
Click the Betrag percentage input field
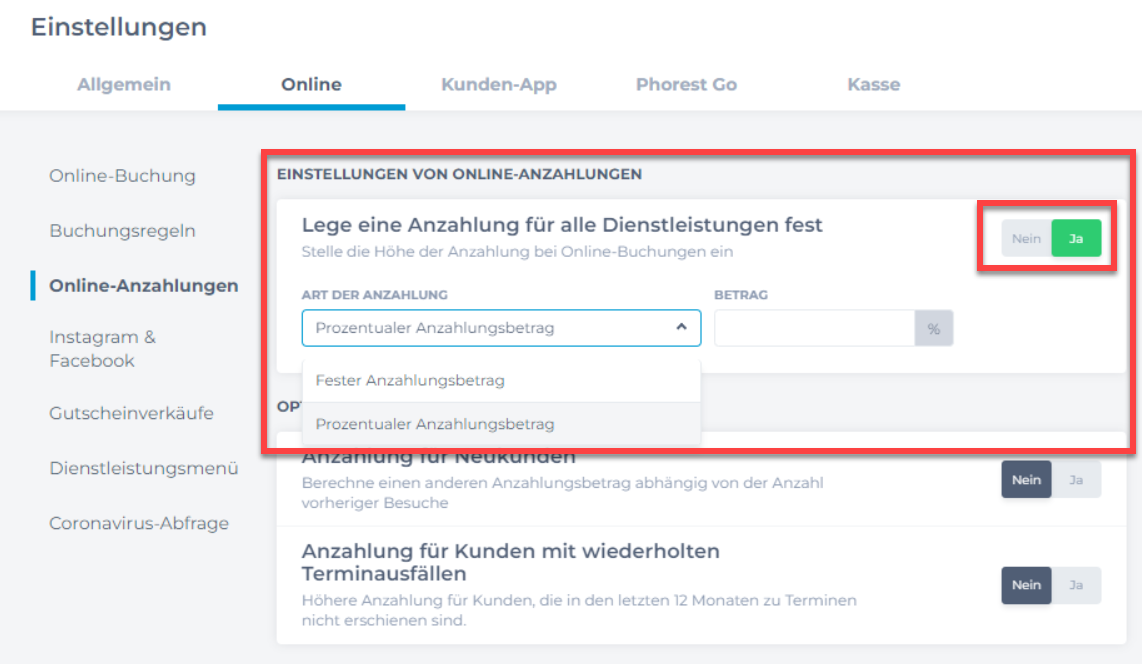(814, 328)
